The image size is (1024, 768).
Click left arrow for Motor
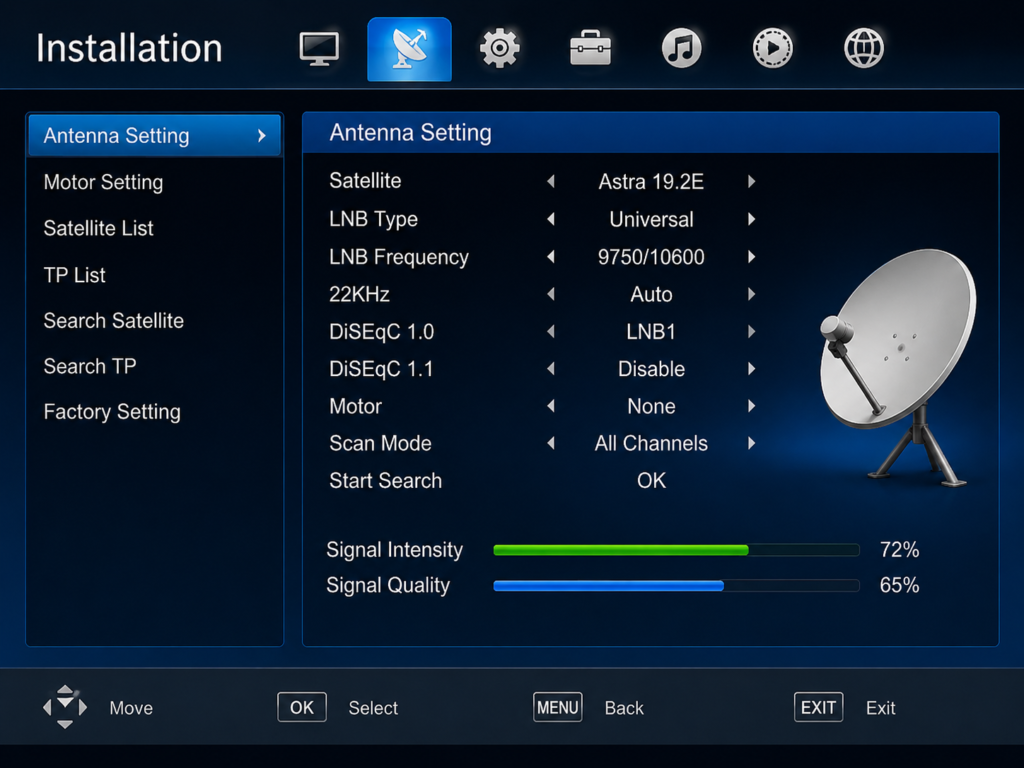click(551, 406)
